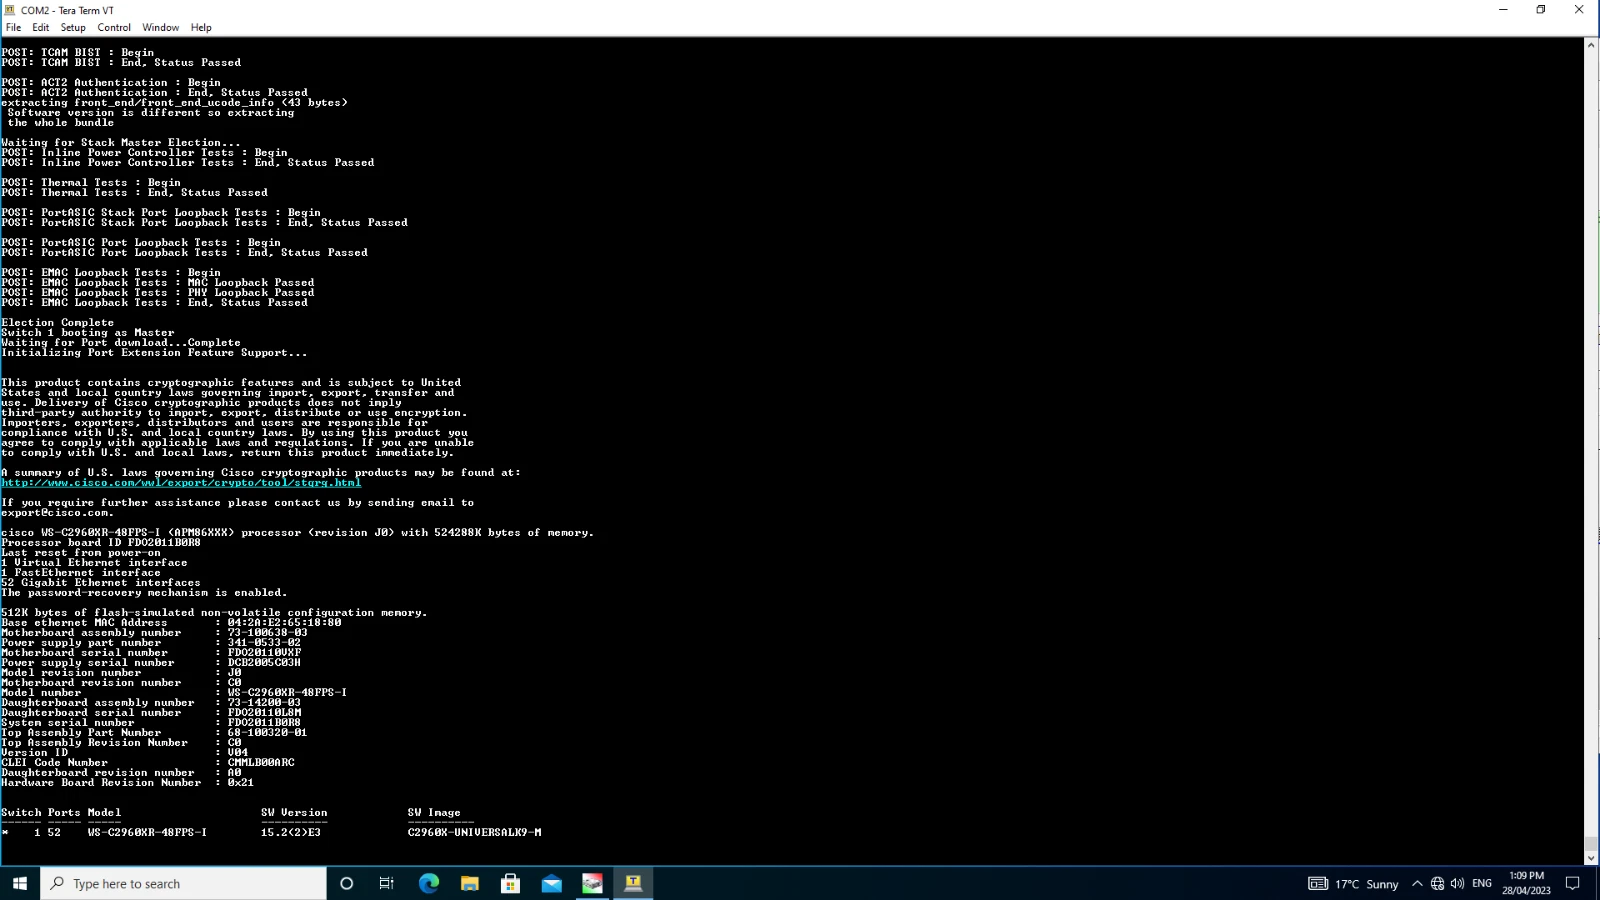The height and width of the screenshot is (900, 1600).
Task: Open the Control menu
Action: click(114, 27)
